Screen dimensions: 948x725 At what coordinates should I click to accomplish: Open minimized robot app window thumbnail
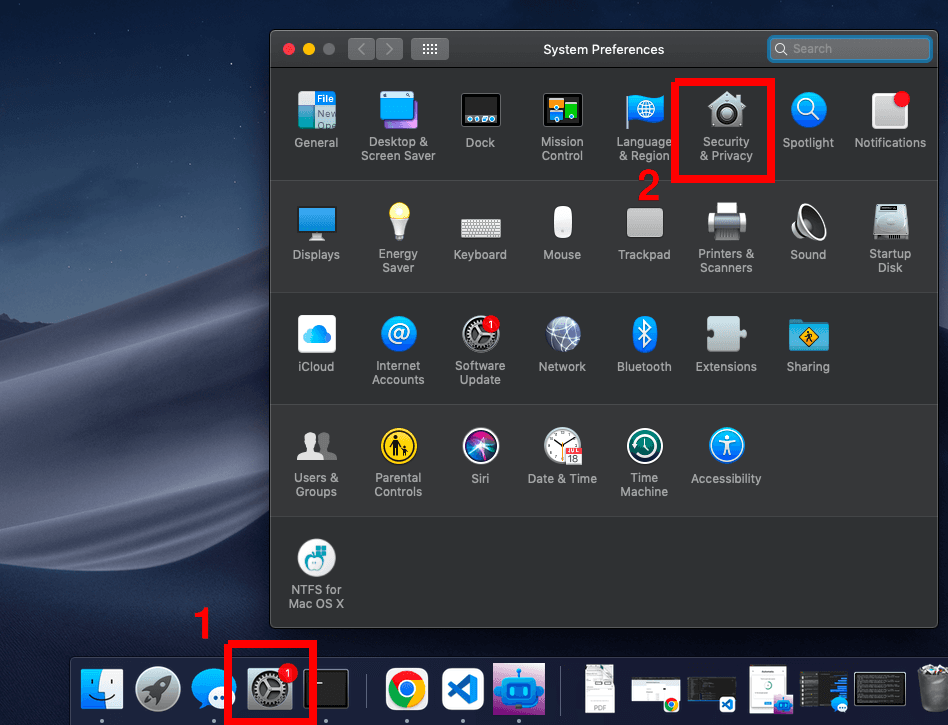[x=770, y=690]
